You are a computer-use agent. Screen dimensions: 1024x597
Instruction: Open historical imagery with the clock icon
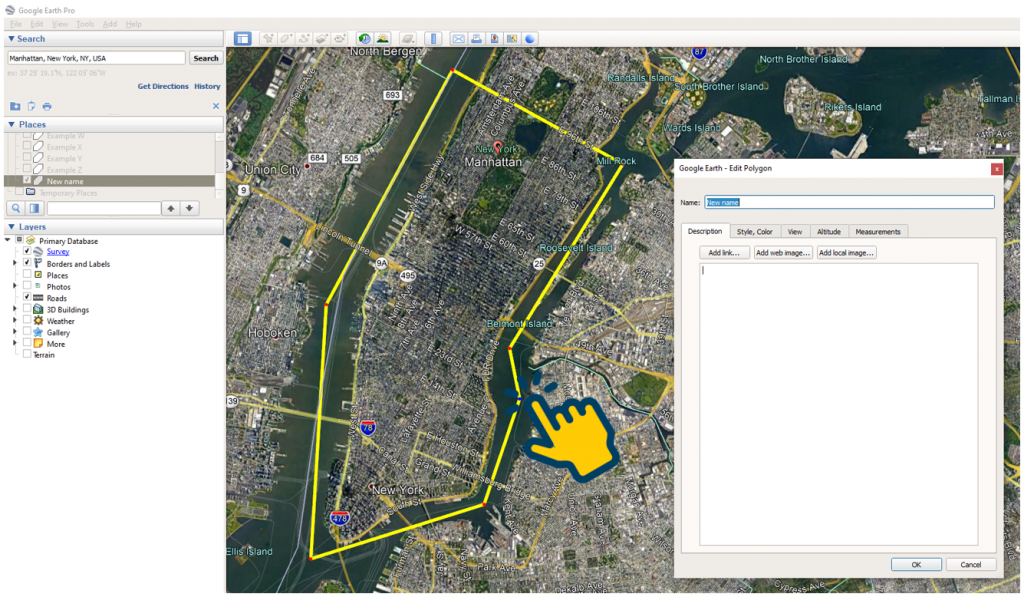click(364, 38)
